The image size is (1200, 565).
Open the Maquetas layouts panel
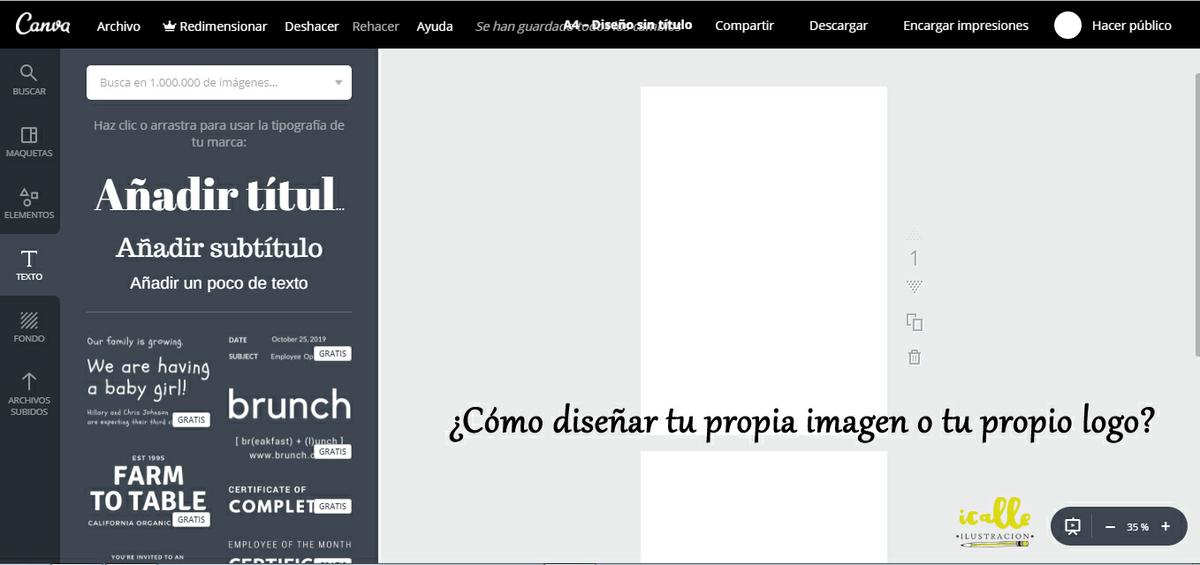coord(29,141)
